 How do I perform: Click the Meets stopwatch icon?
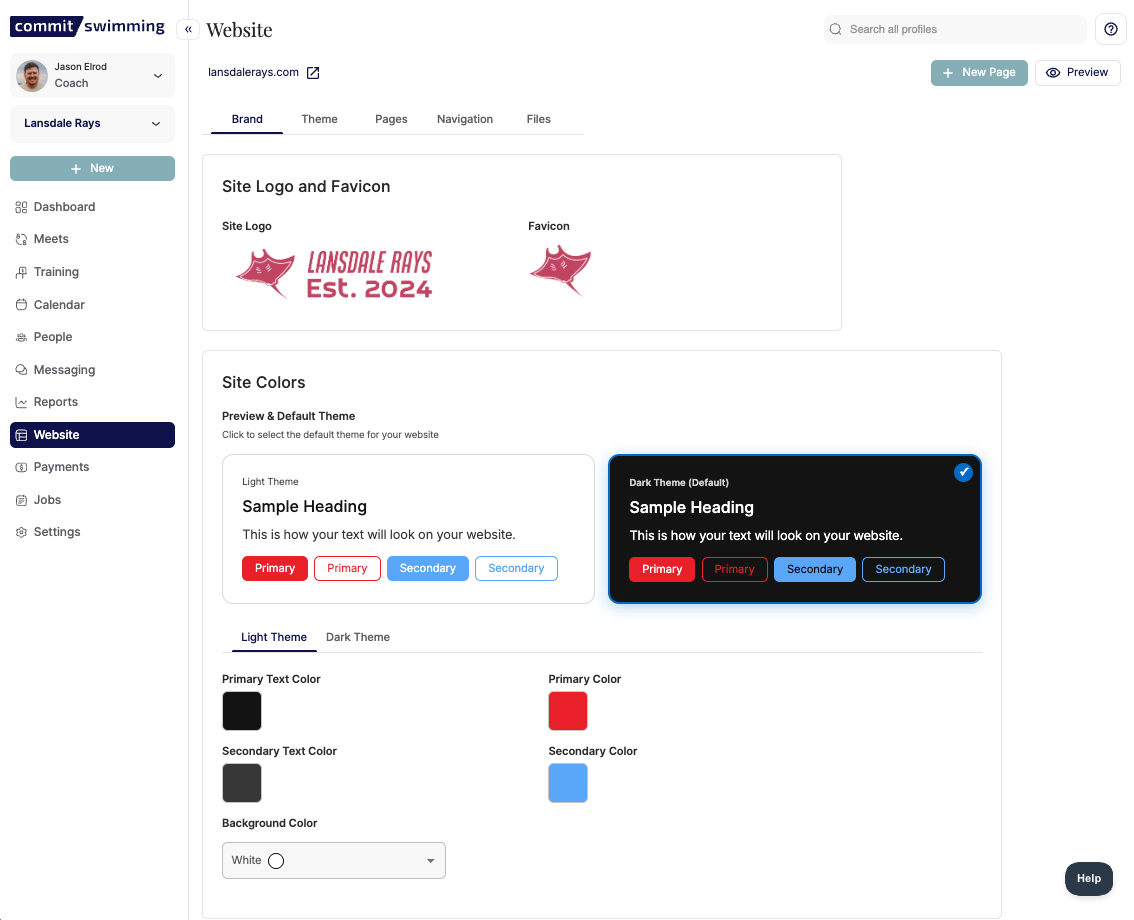[x=21, y=239]
